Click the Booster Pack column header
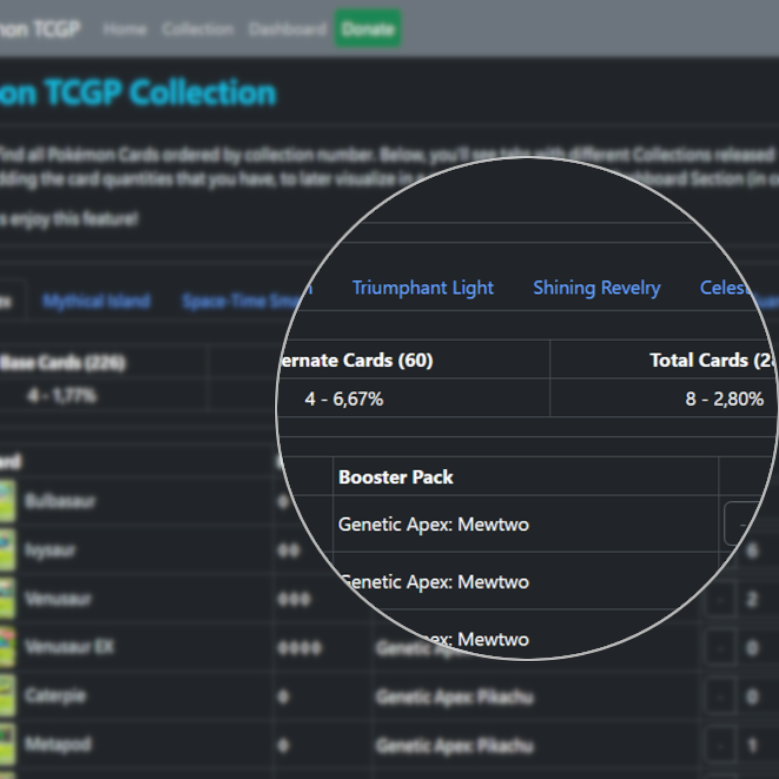This screenshot has height=779, width=779. [395, 477]
